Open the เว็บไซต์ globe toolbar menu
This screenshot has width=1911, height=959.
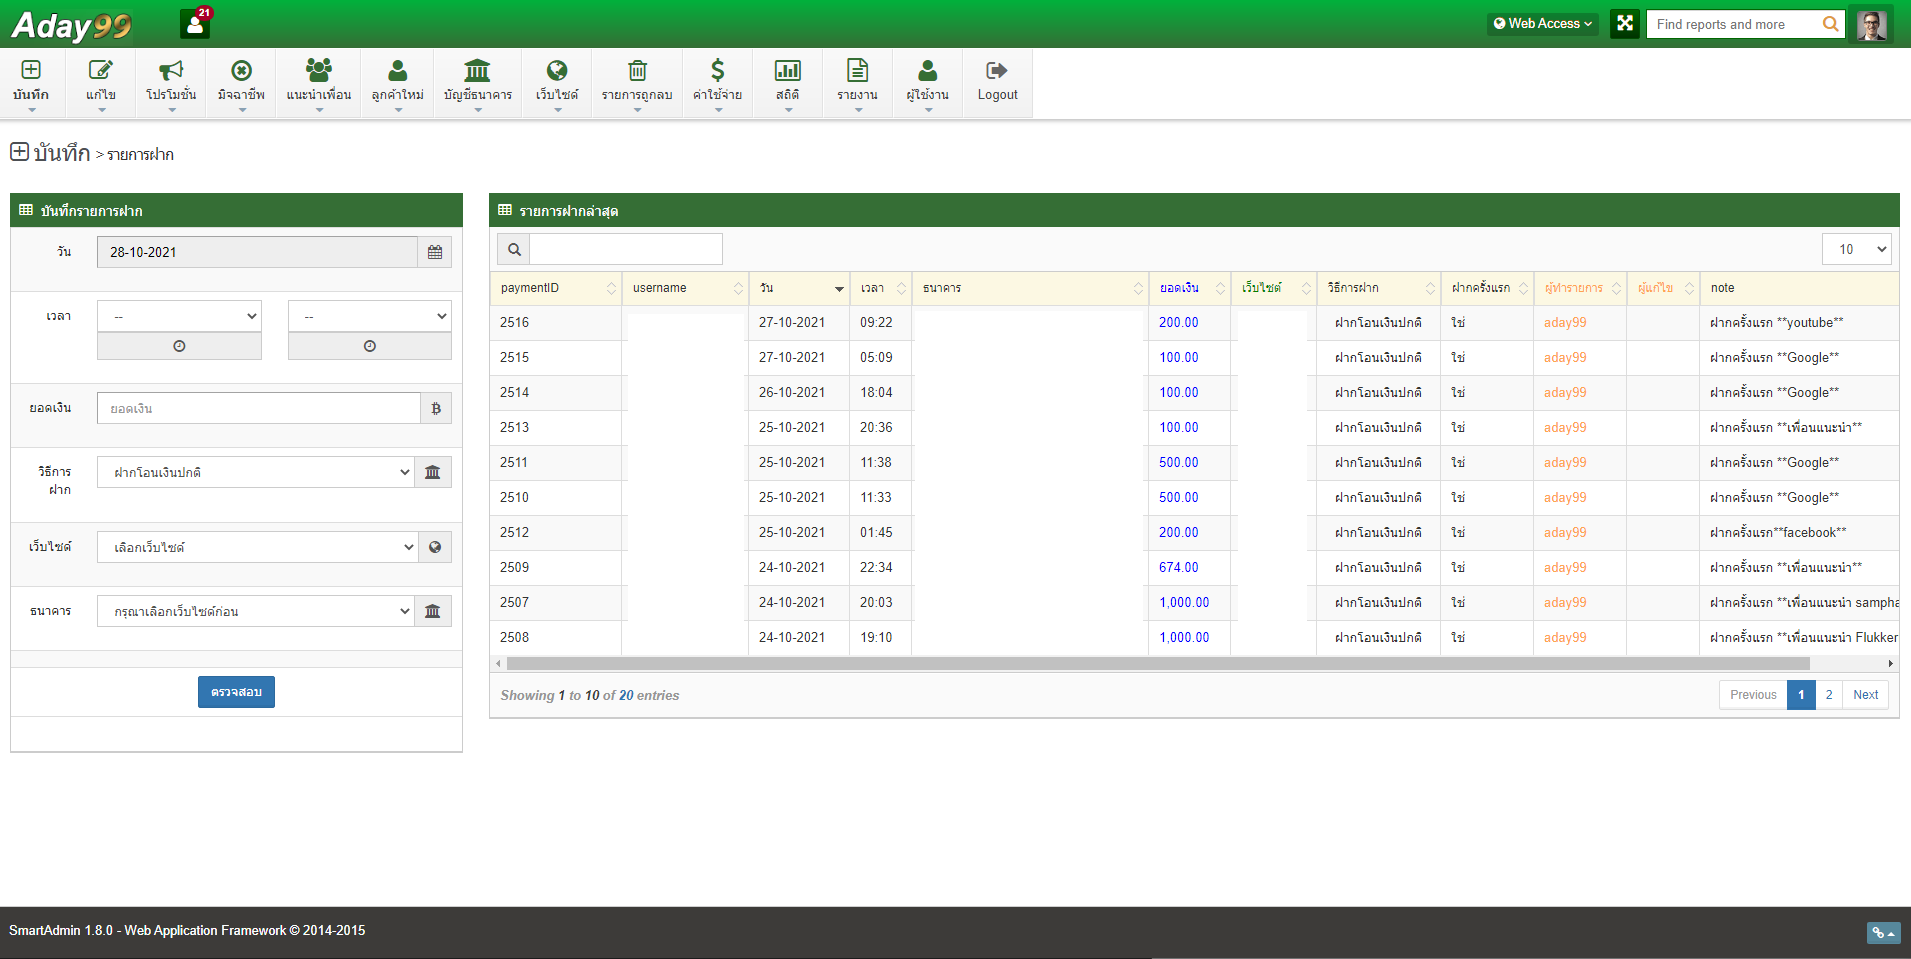[557, 83]
